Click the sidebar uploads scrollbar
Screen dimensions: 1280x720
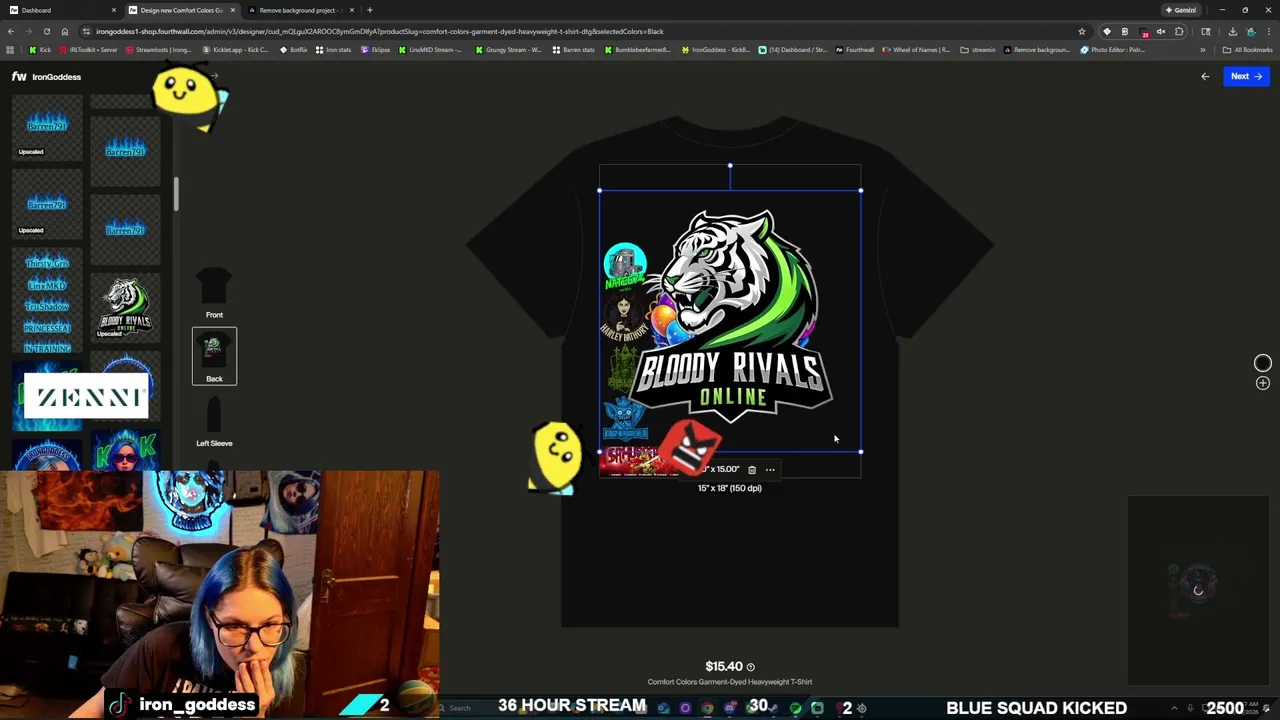click(x=176, y=194)
